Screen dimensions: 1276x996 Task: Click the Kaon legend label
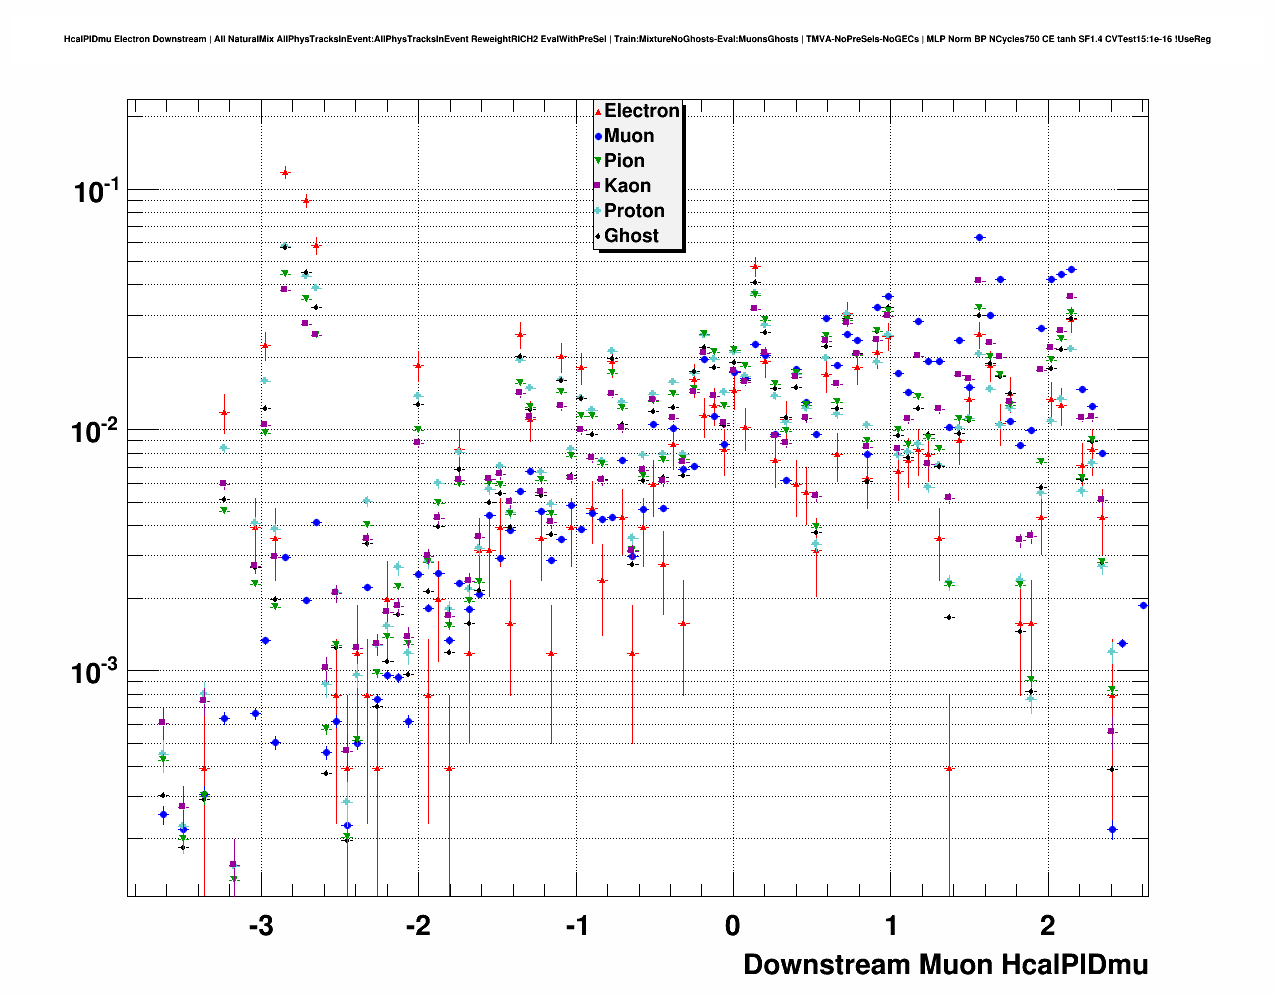point(627,186)
